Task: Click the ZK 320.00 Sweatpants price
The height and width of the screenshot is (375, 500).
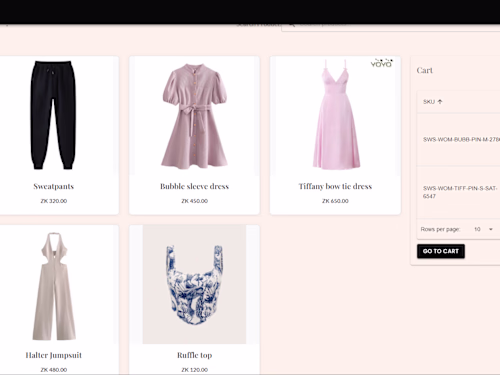Action: (54, 201)
